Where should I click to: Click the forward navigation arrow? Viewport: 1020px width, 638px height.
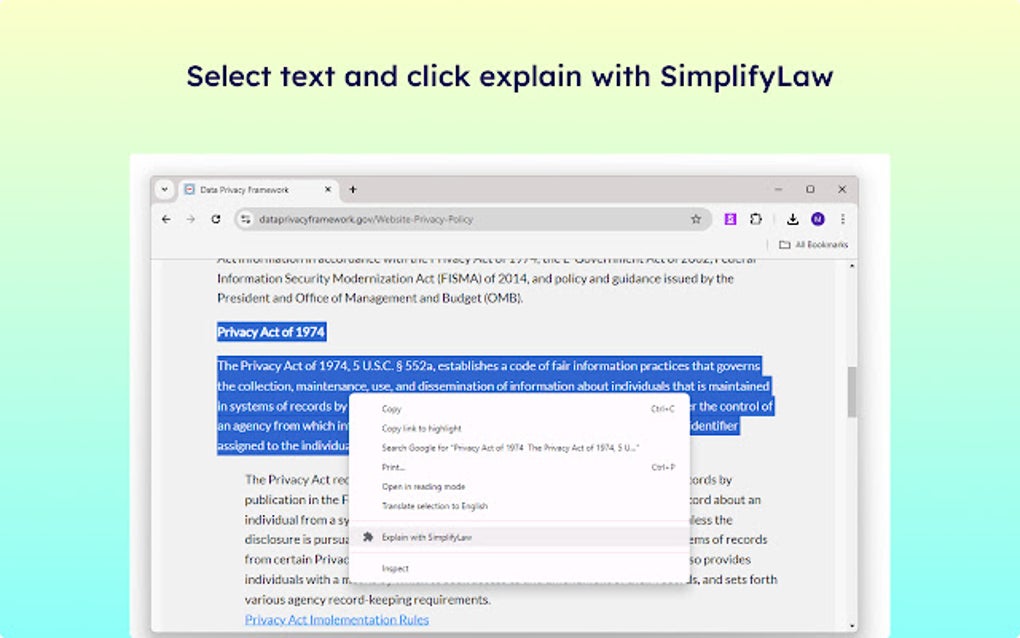click(x=191, y=219)
